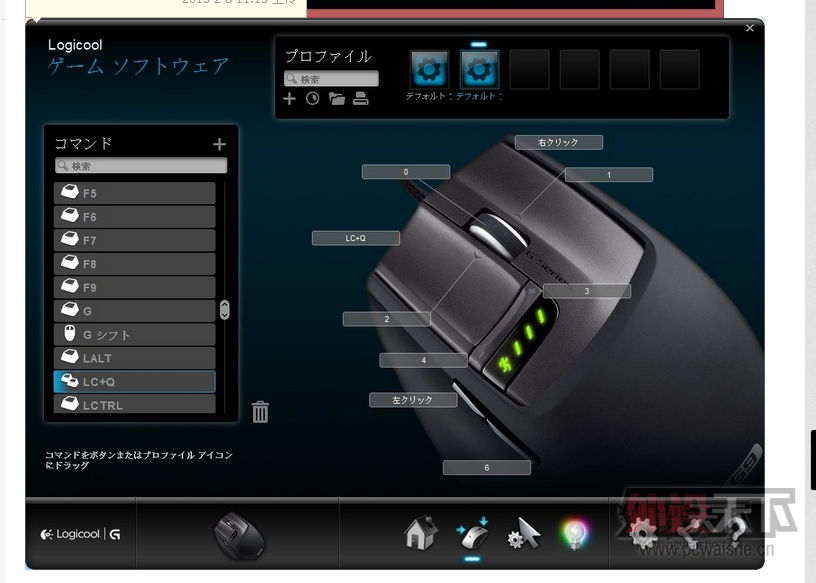816x583 pixels.
Task: Click the mouse button label 6
Action: pos(487,467)
